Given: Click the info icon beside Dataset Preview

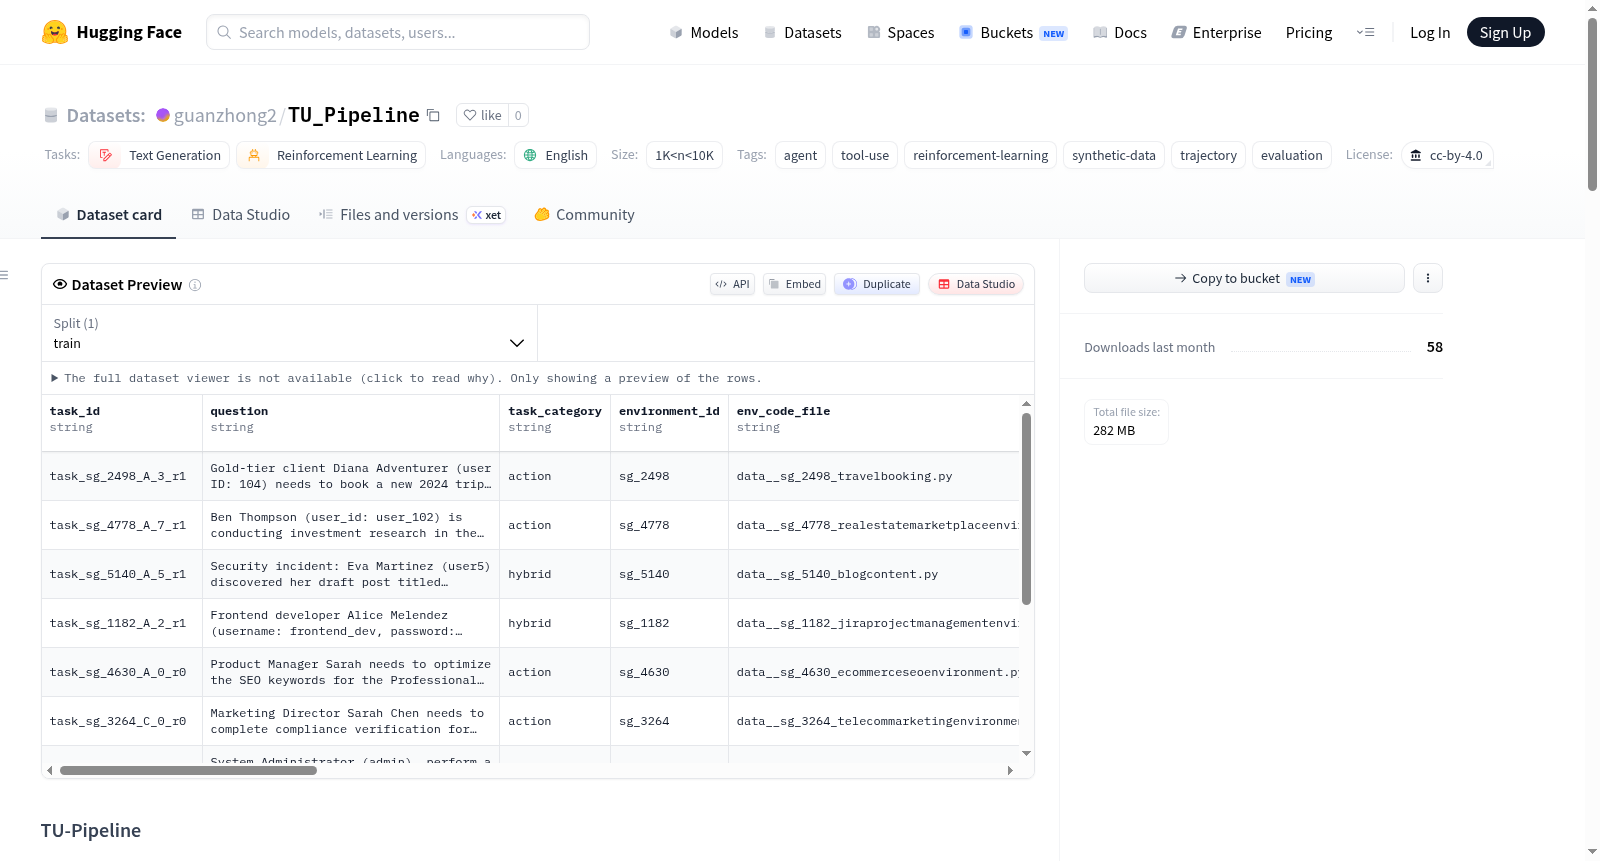Looking at the screenshot, I should tap(195, 285).
